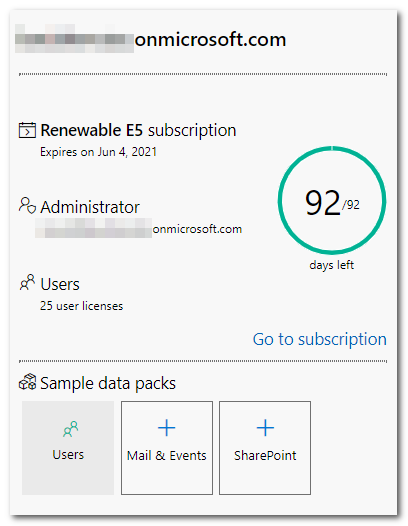This screenshot has height=526, width=408.
Task: Click the Administrator shield-person icon
Action: (x=27, y=206)
